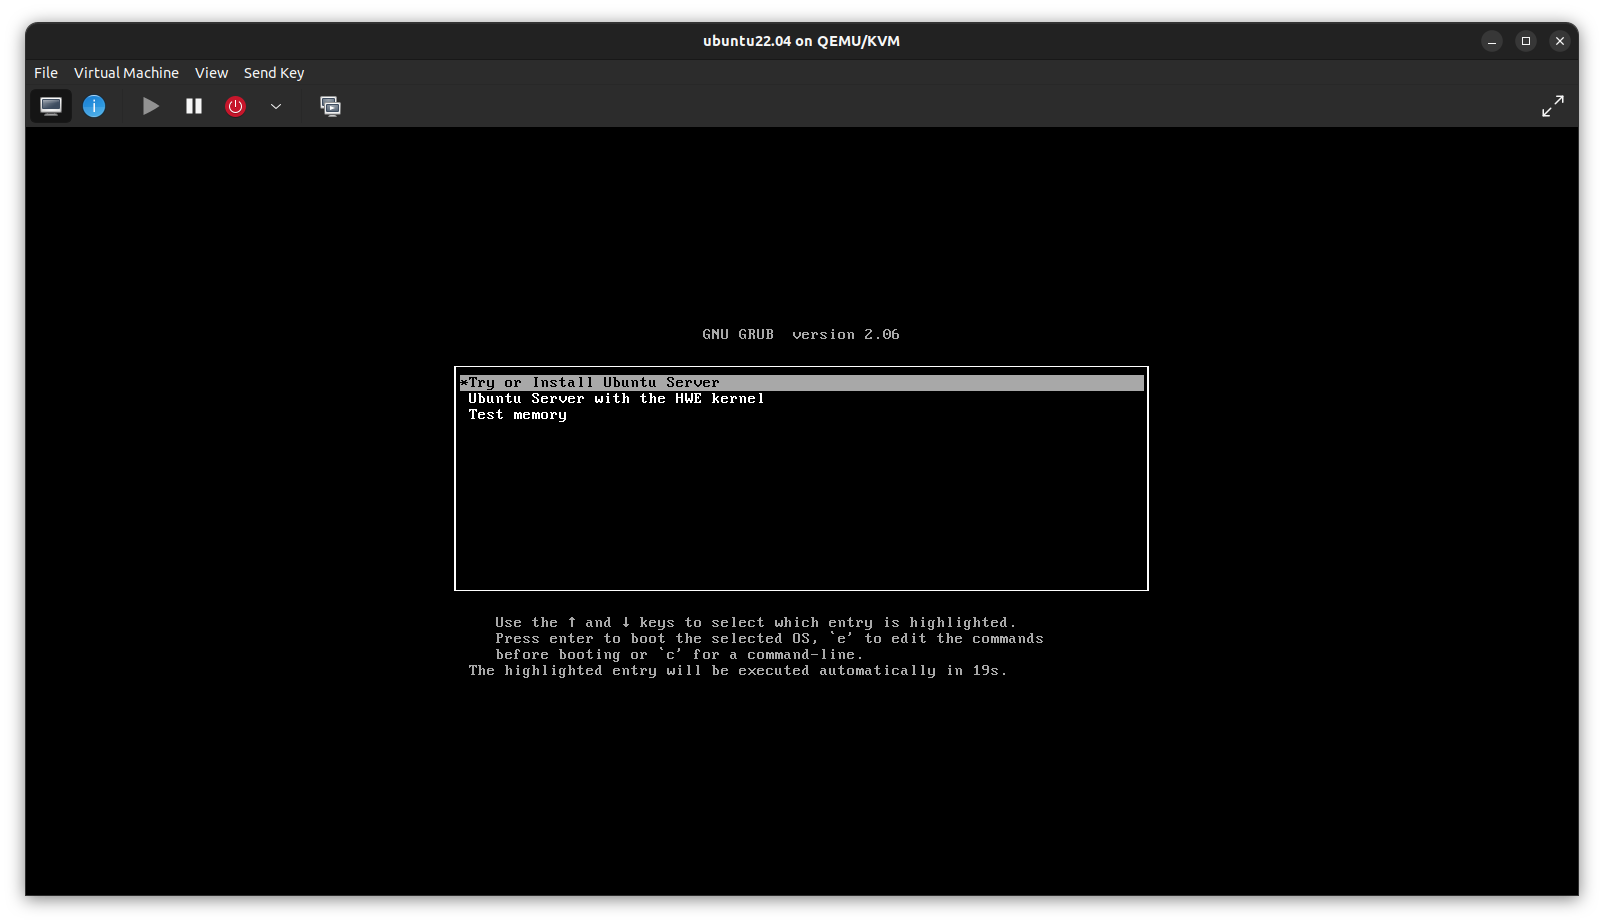Minimize the ubuntu22.04 window

click(x=1492, y=41)
